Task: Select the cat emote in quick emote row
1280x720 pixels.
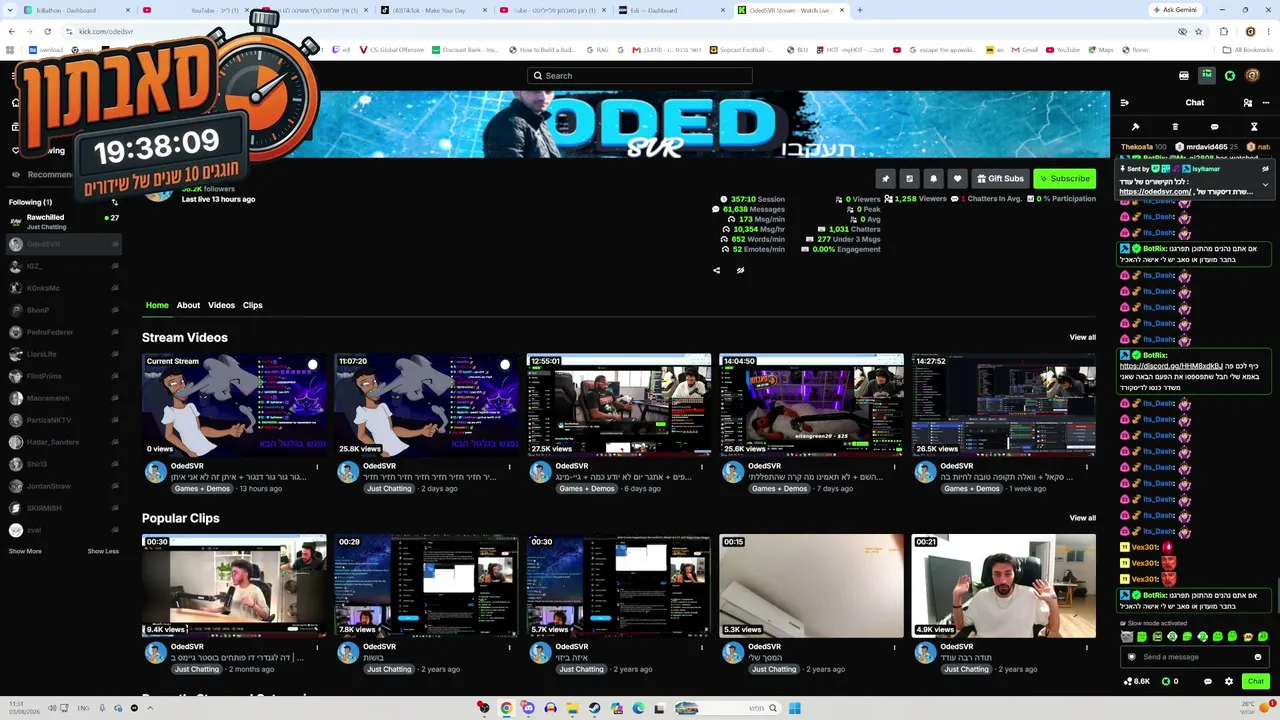Action: (1127, 637)
